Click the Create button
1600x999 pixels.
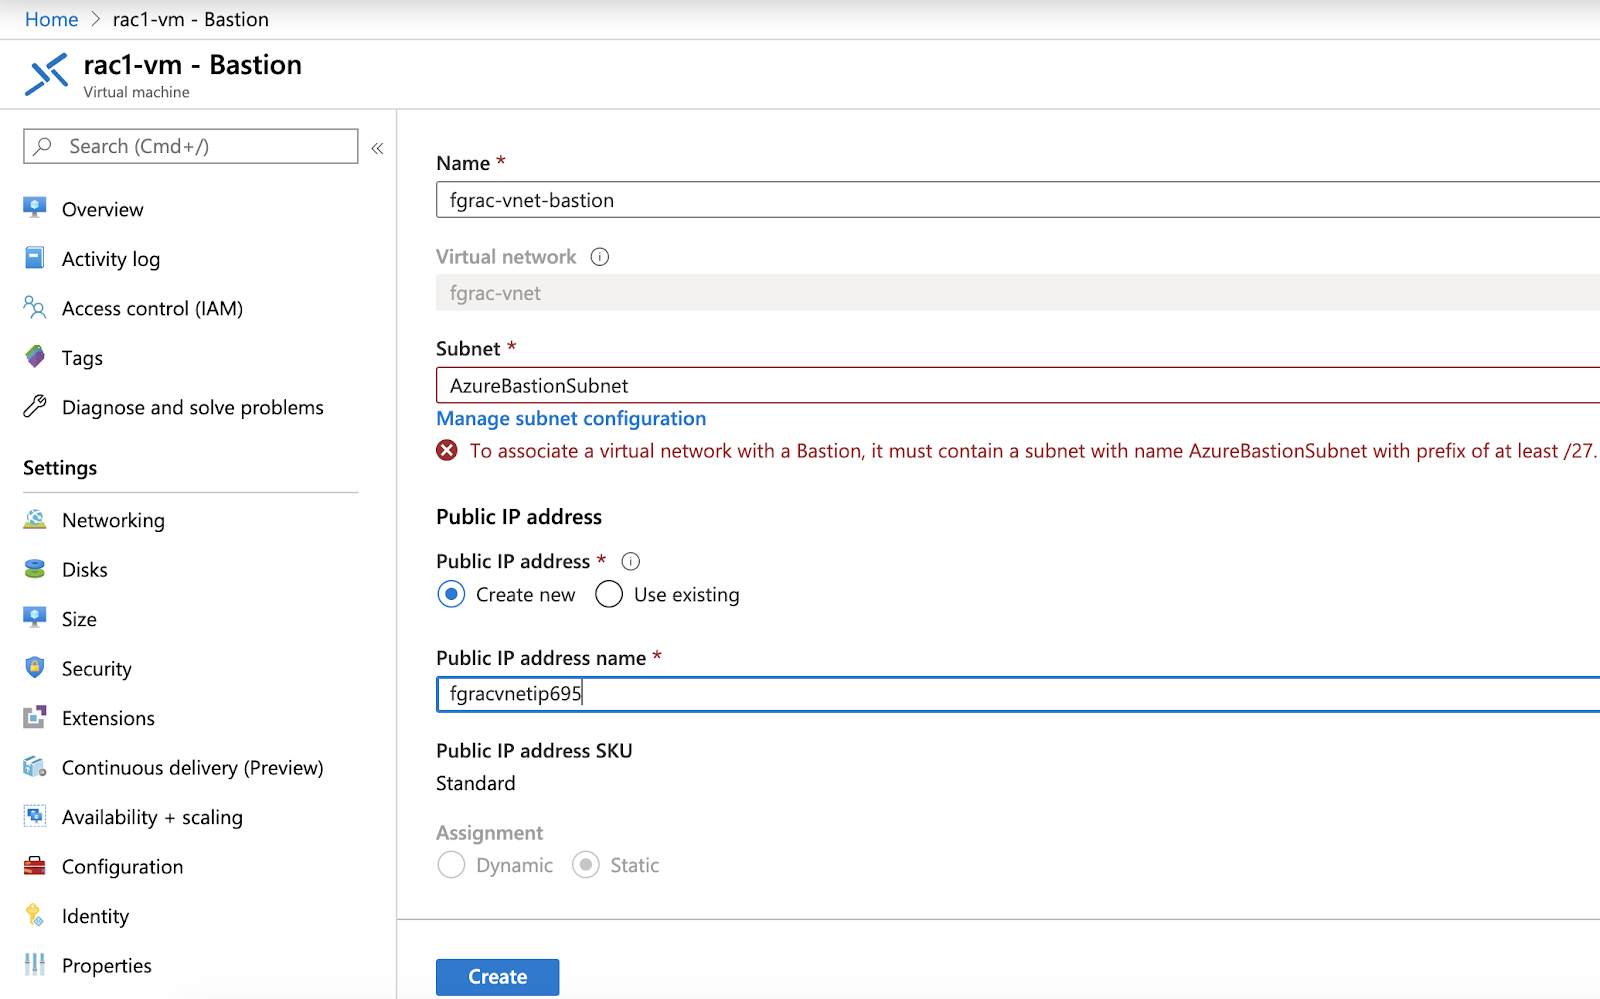[x=497, y=976]
